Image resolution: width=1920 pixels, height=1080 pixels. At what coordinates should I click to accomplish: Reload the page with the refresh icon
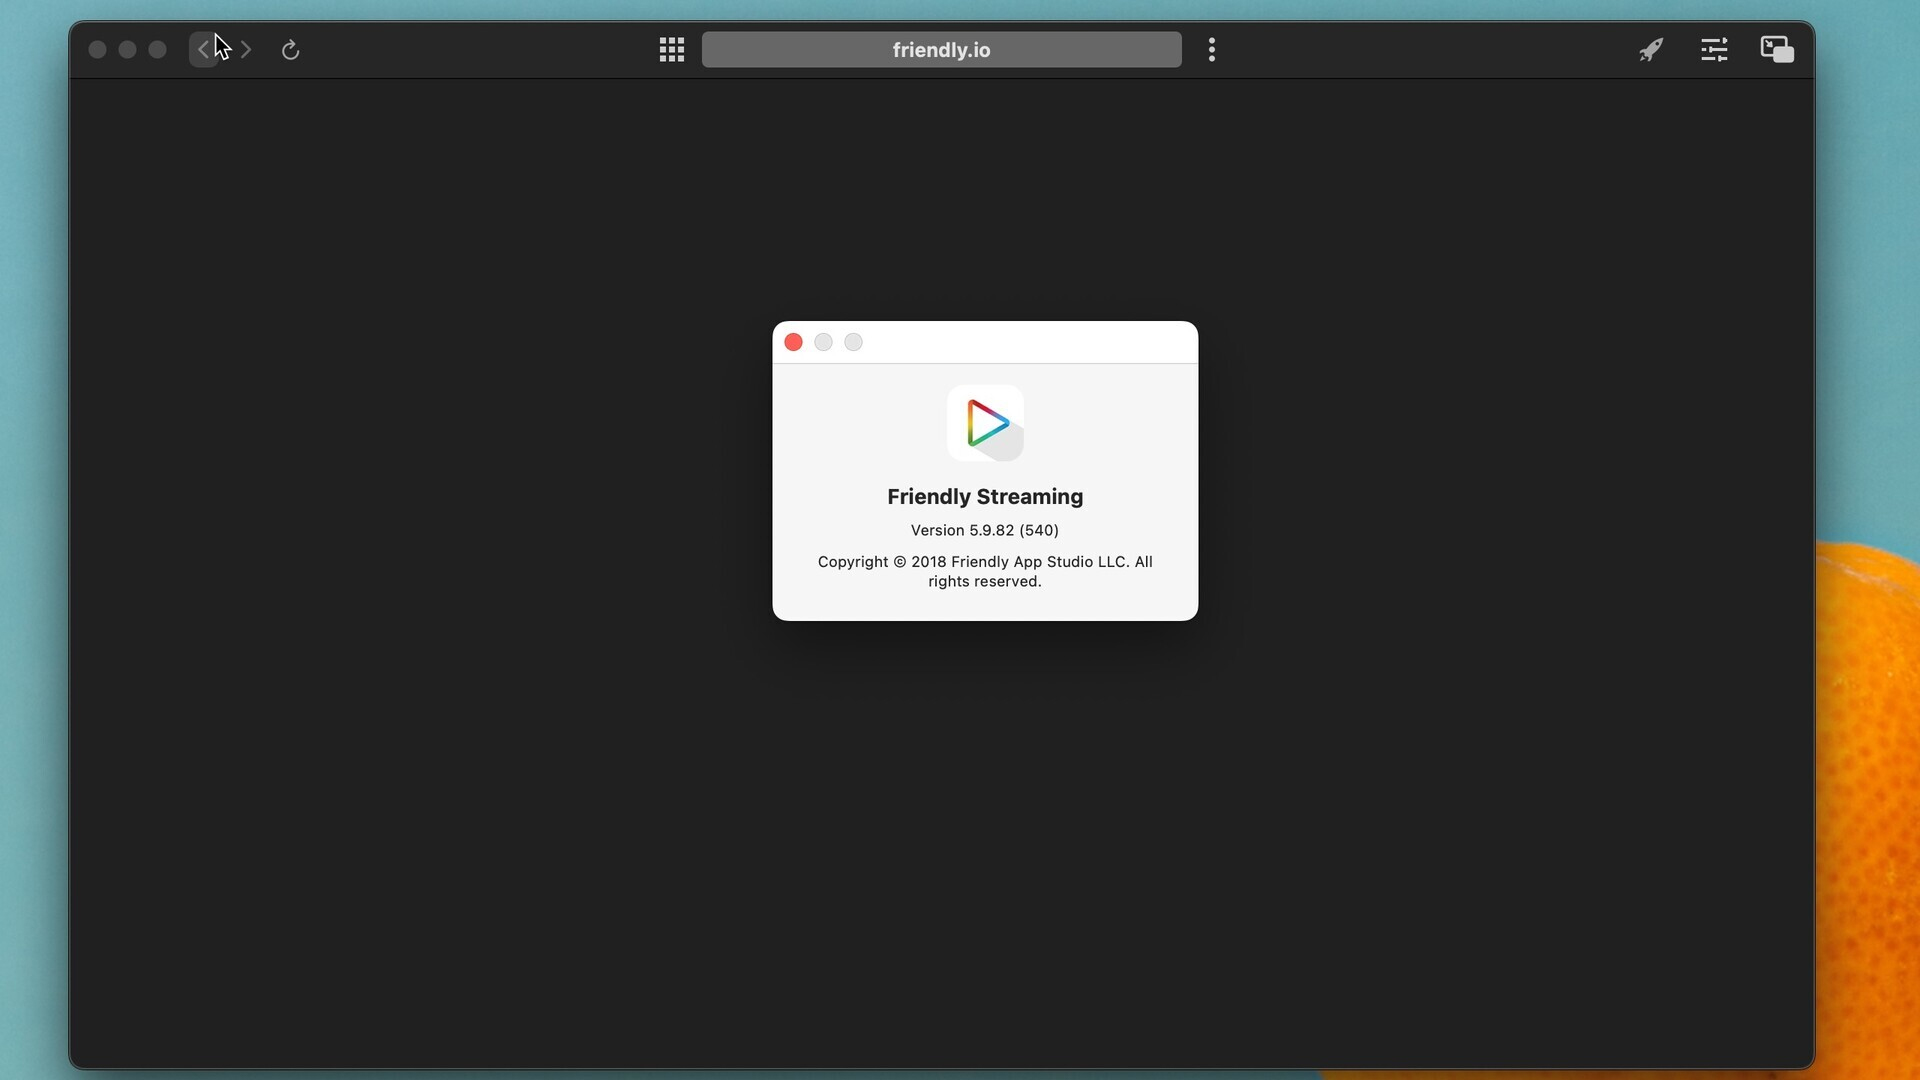coord(291,50)
